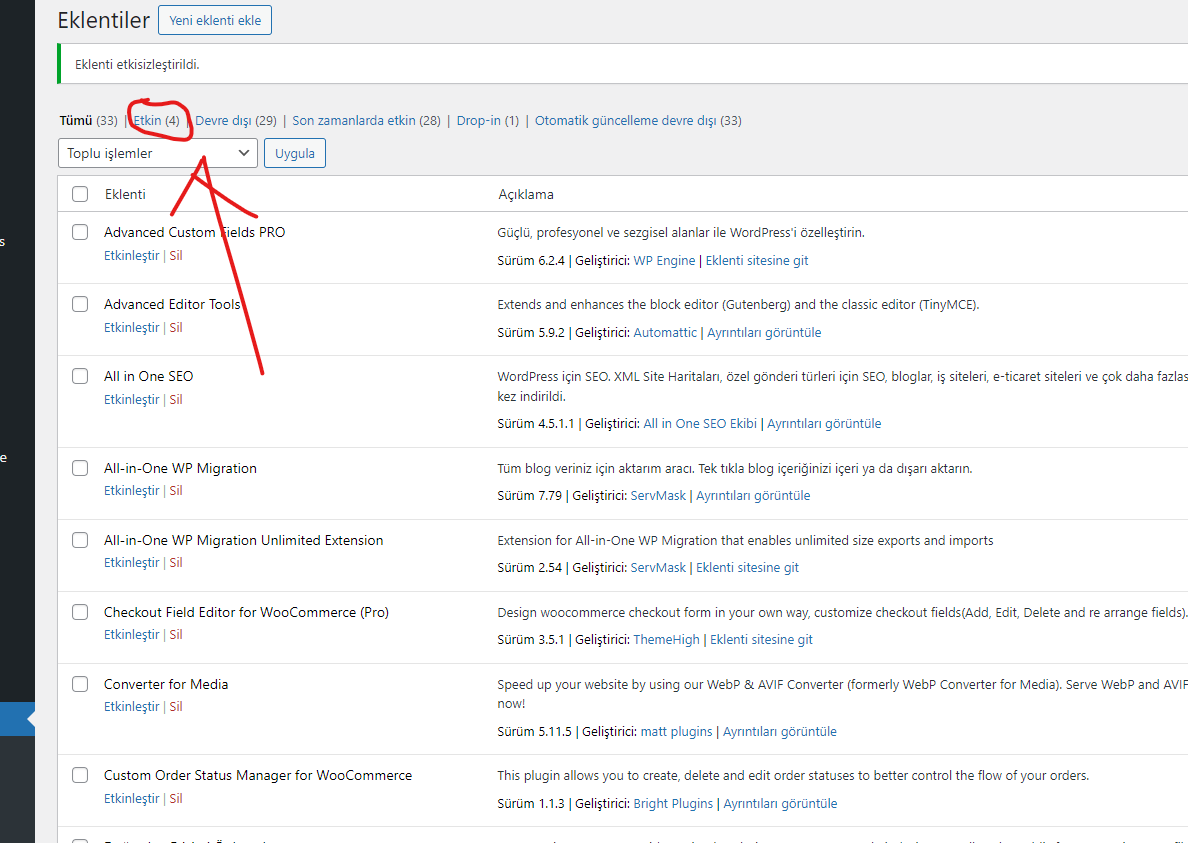Show 'Devre dışı (29)' plugins
This screenshot has height=843, width=1188.
(x=236, y=120)
